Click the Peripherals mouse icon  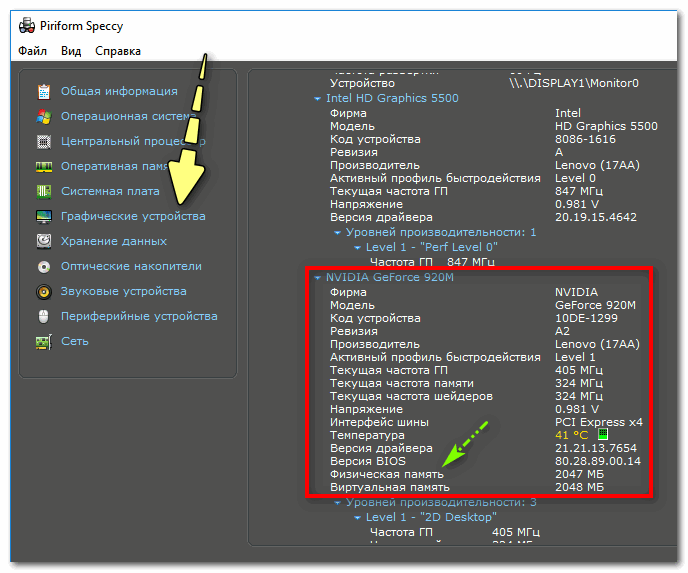(43, 316)
